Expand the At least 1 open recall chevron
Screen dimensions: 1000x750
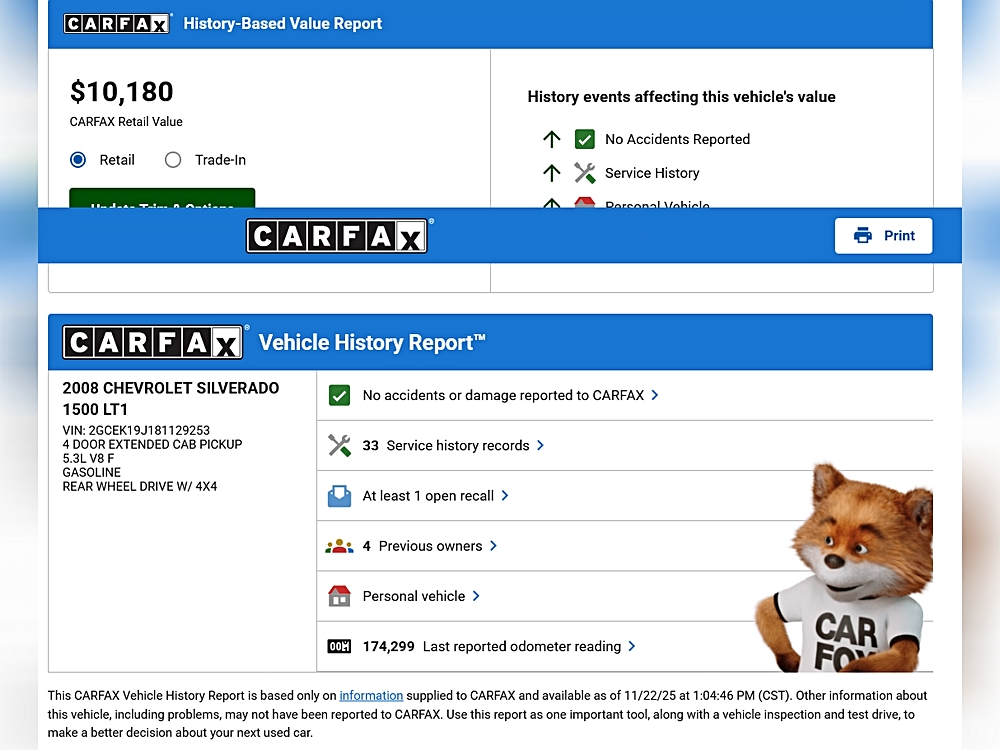tap(505, 496)
